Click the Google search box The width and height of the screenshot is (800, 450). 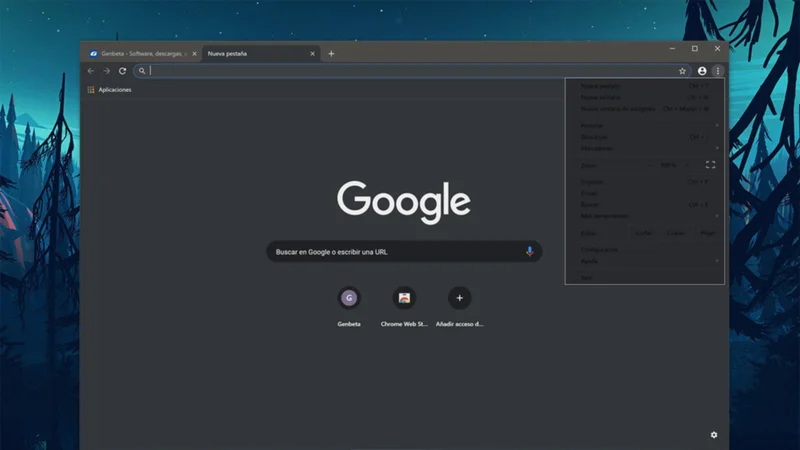[404, 252]
